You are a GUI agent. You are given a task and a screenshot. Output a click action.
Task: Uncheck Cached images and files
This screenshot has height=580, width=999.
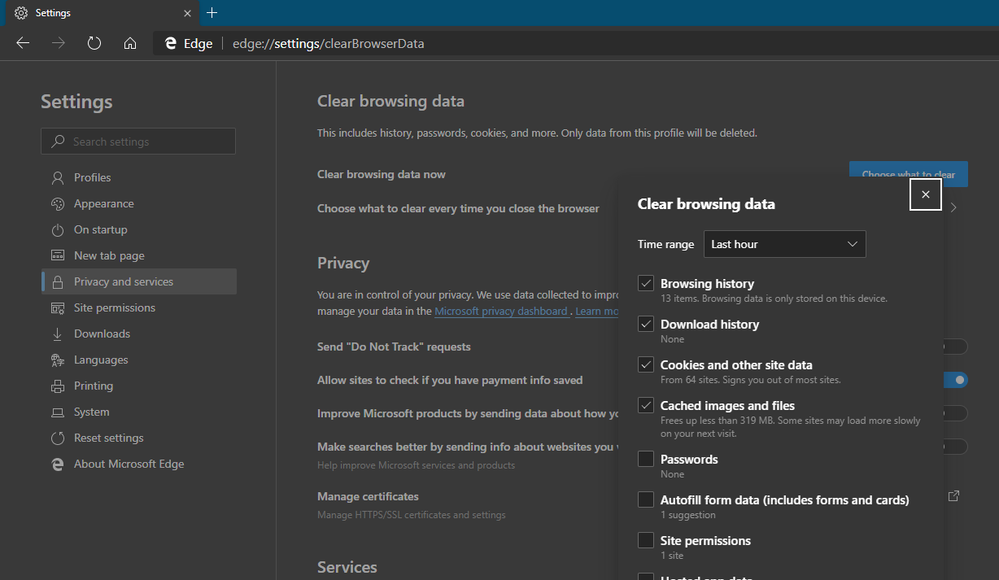[645, 405]
